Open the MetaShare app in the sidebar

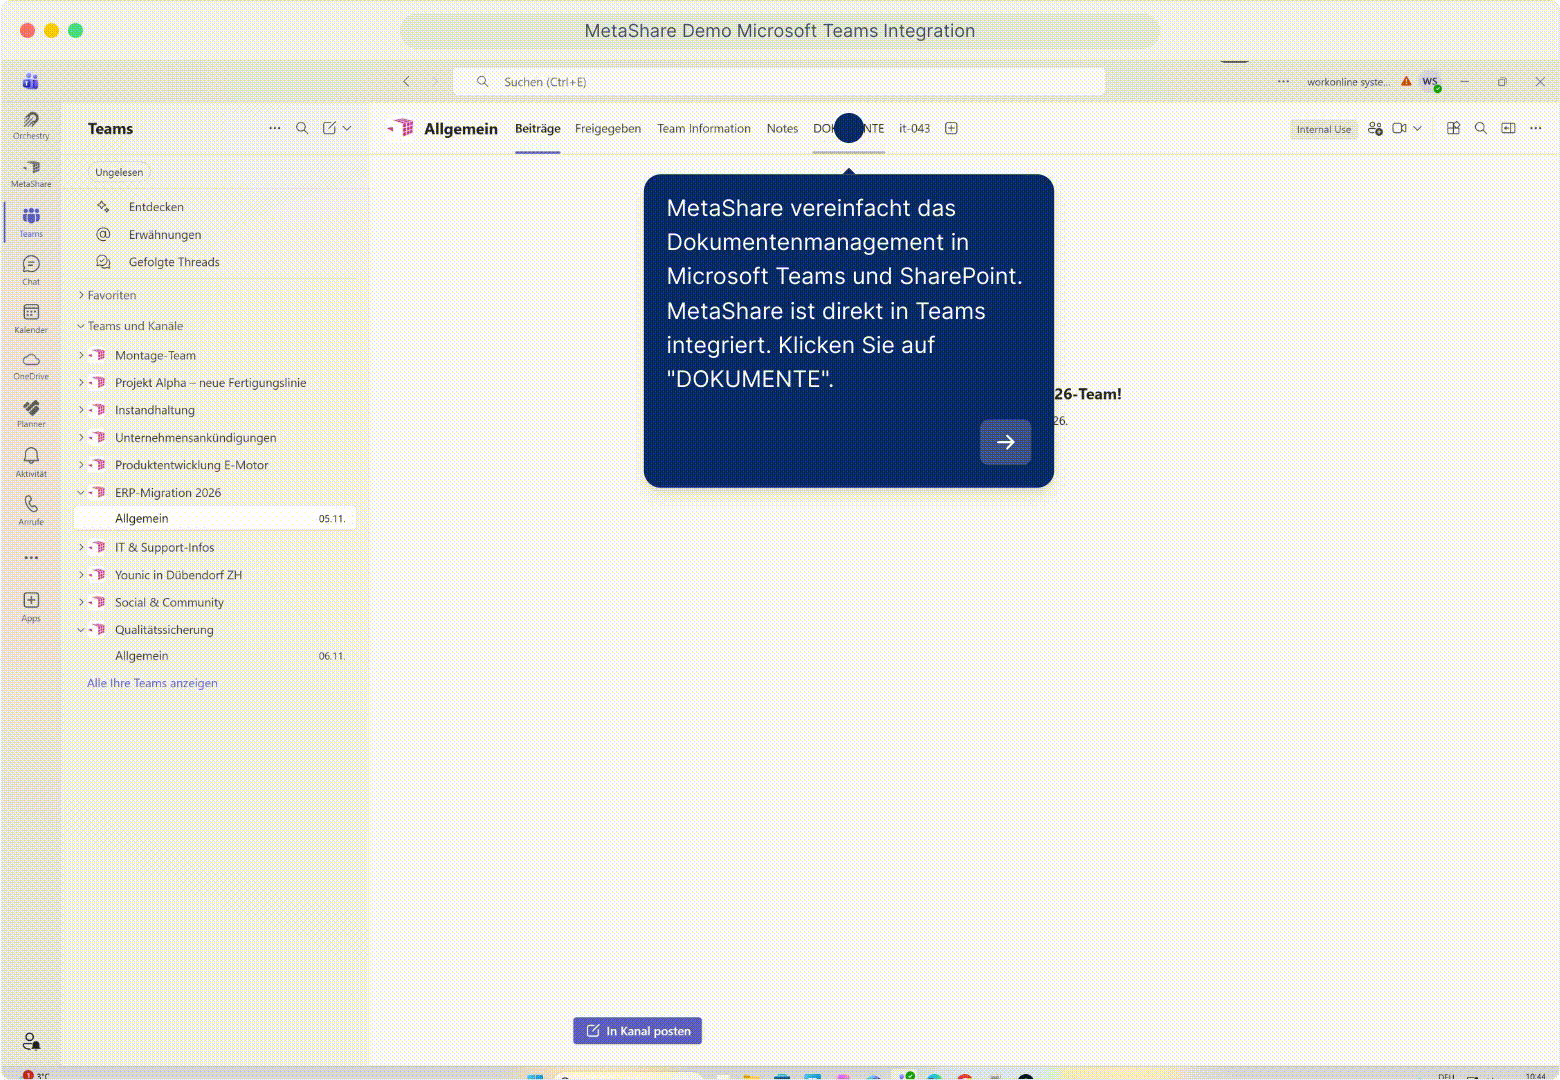31,172
